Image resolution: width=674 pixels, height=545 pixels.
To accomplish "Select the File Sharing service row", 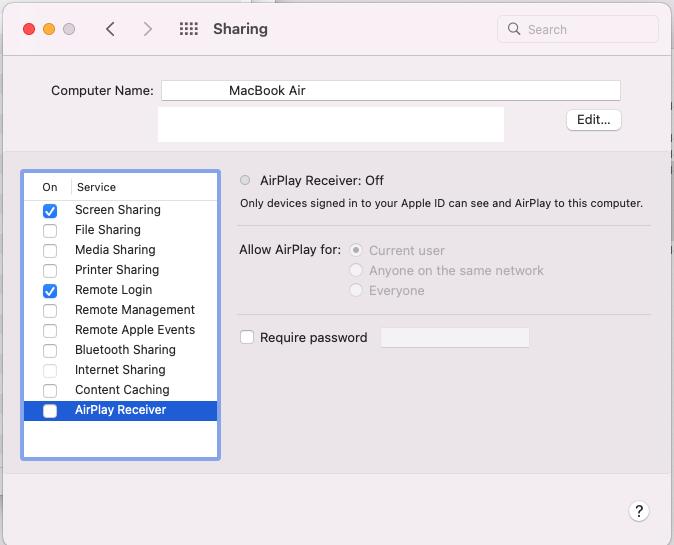I will 120,230.
